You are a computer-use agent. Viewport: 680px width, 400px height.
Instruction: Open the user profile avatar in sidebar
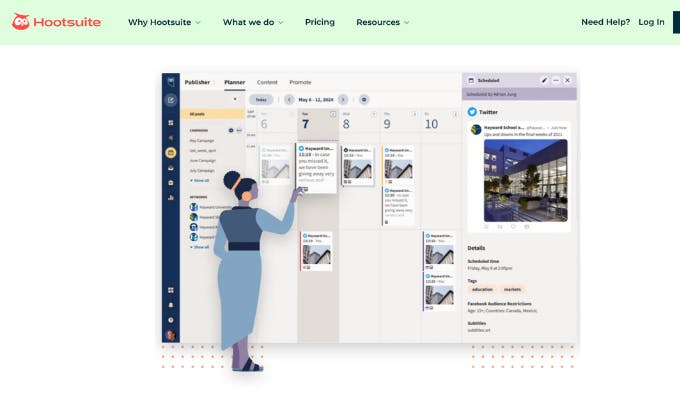click(171, 335)
